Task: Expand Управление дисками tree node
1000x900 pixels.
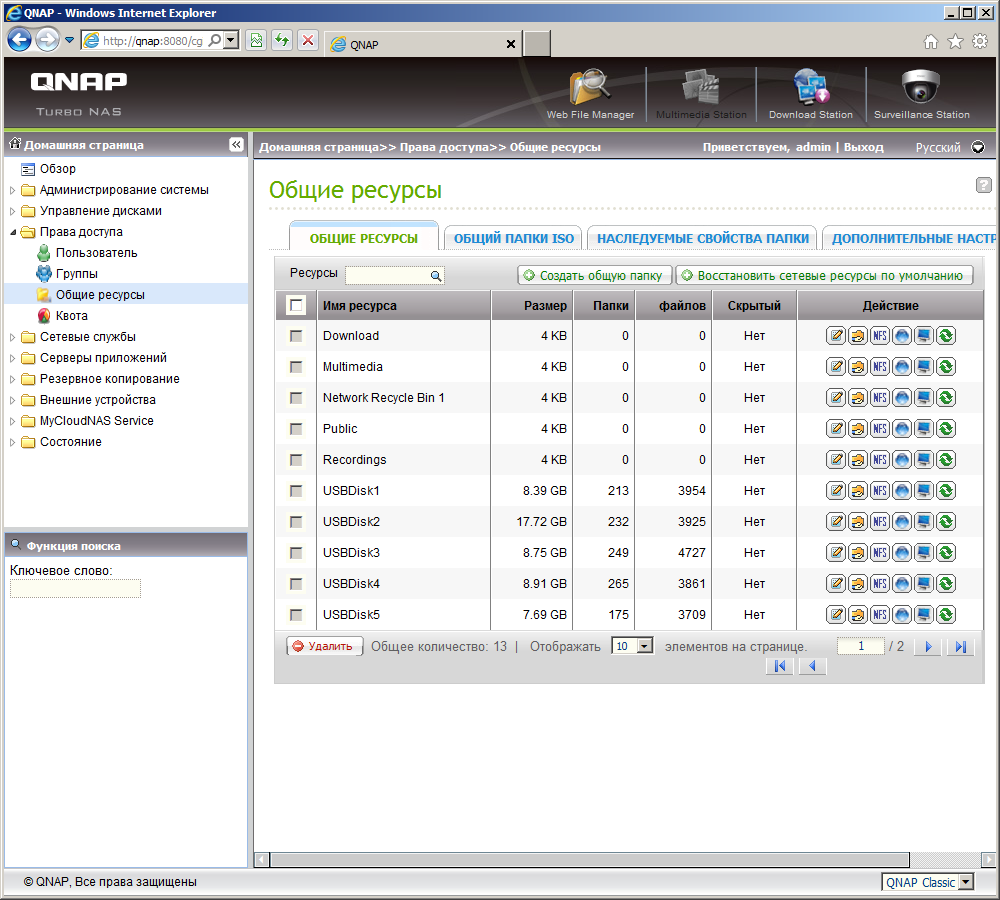Action: 12,211
